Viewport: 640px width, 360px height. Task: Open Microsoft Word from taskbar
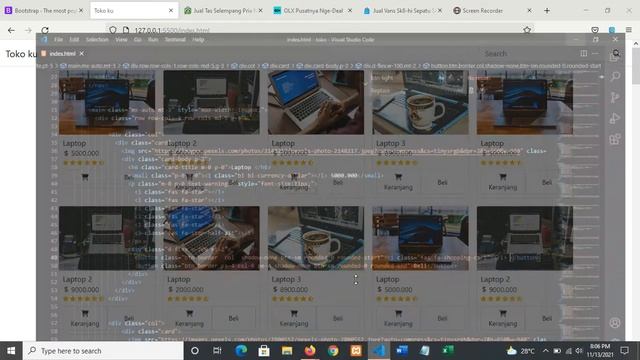pos(402,351)
